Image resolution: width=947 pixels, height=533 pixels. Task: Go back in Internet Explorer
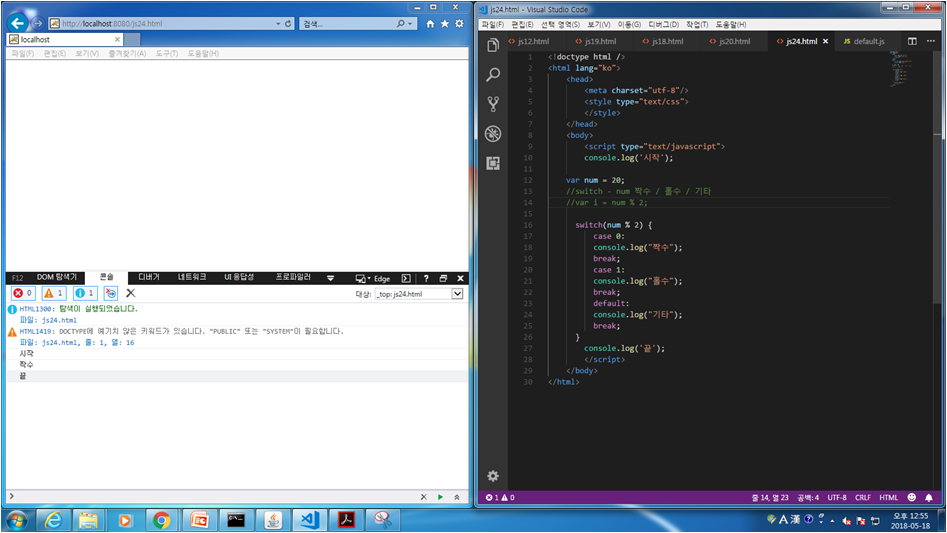point(18,23)
